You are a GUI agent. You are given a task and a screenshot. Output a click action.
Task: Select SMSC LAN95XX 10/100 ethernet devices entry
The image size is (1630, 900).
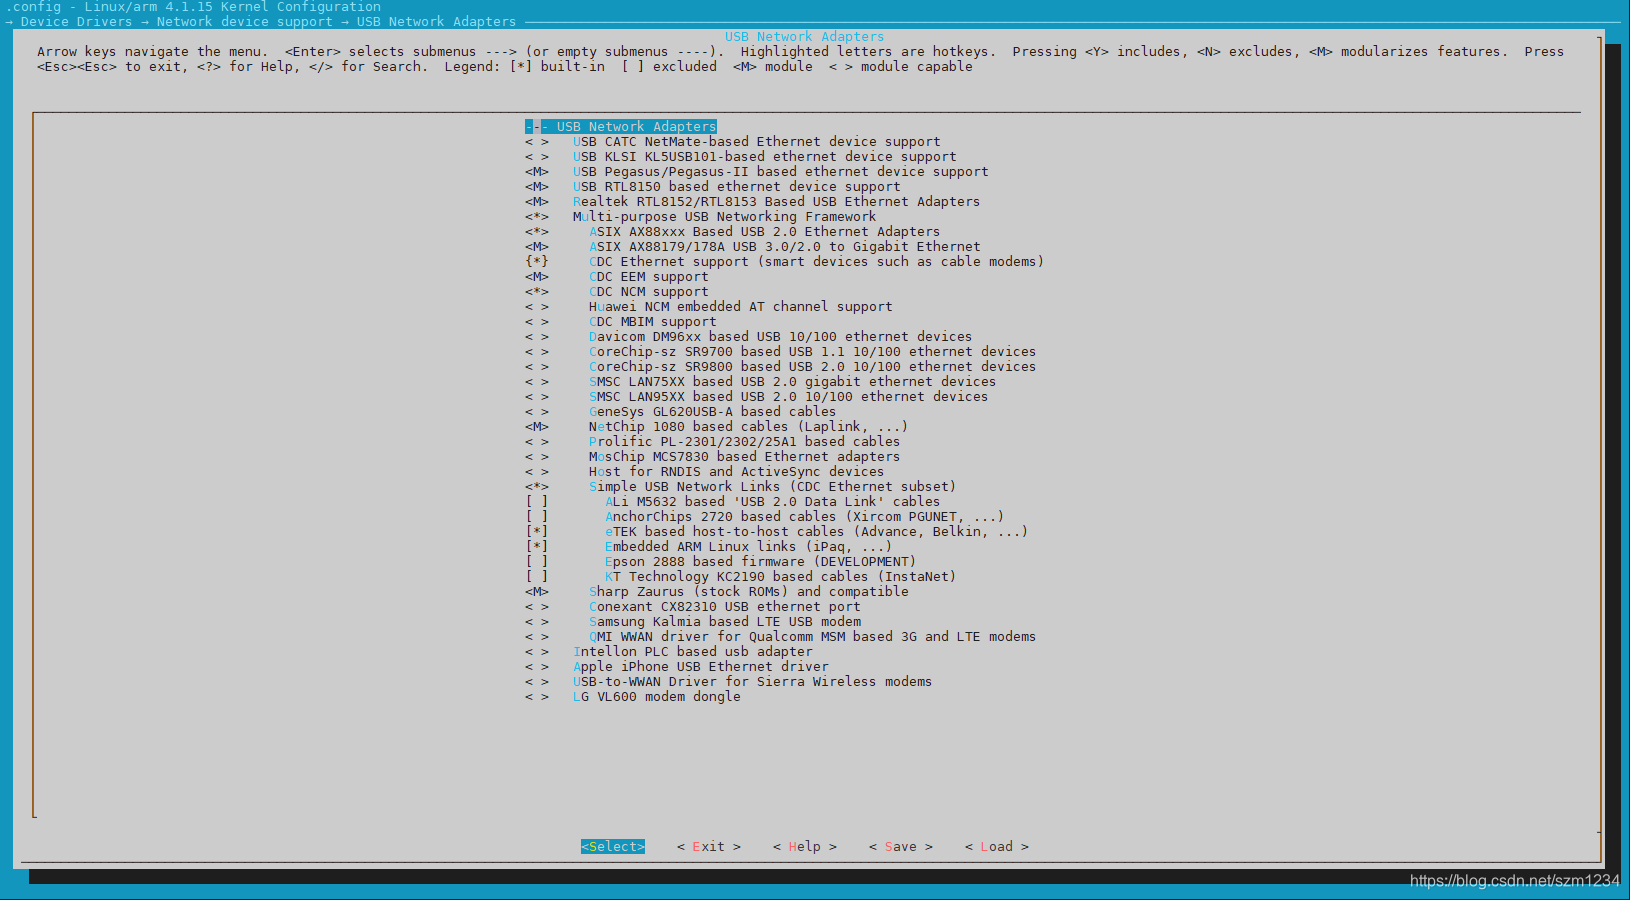point(789,397)
